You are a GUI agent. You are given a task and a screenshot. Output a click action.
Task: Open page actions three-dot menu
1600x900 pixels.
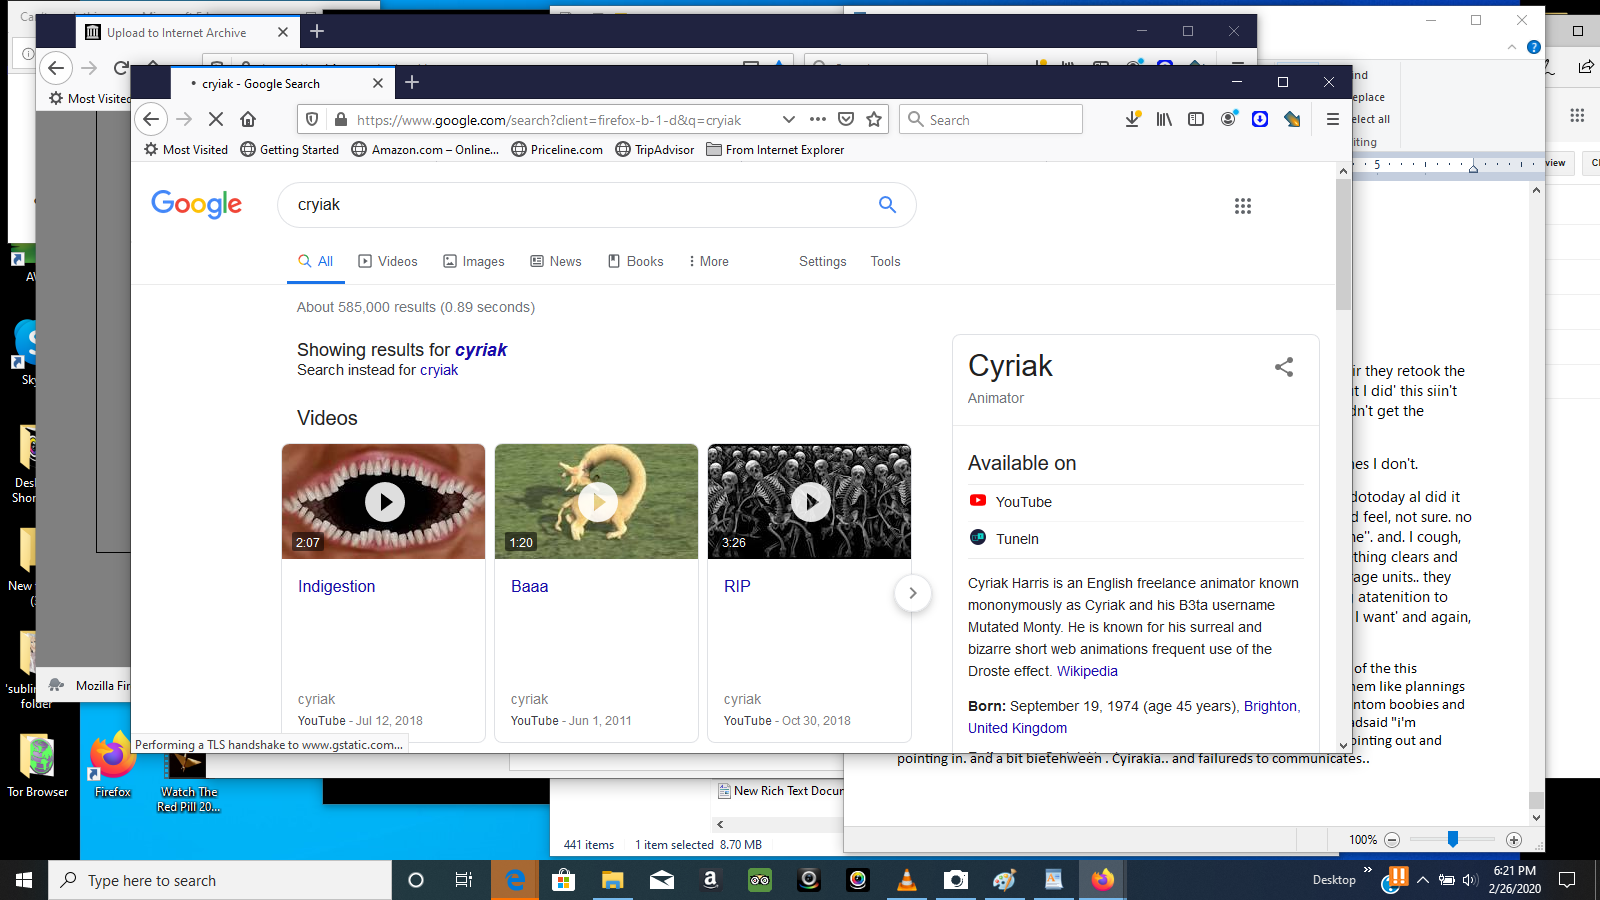coord(818,119)
